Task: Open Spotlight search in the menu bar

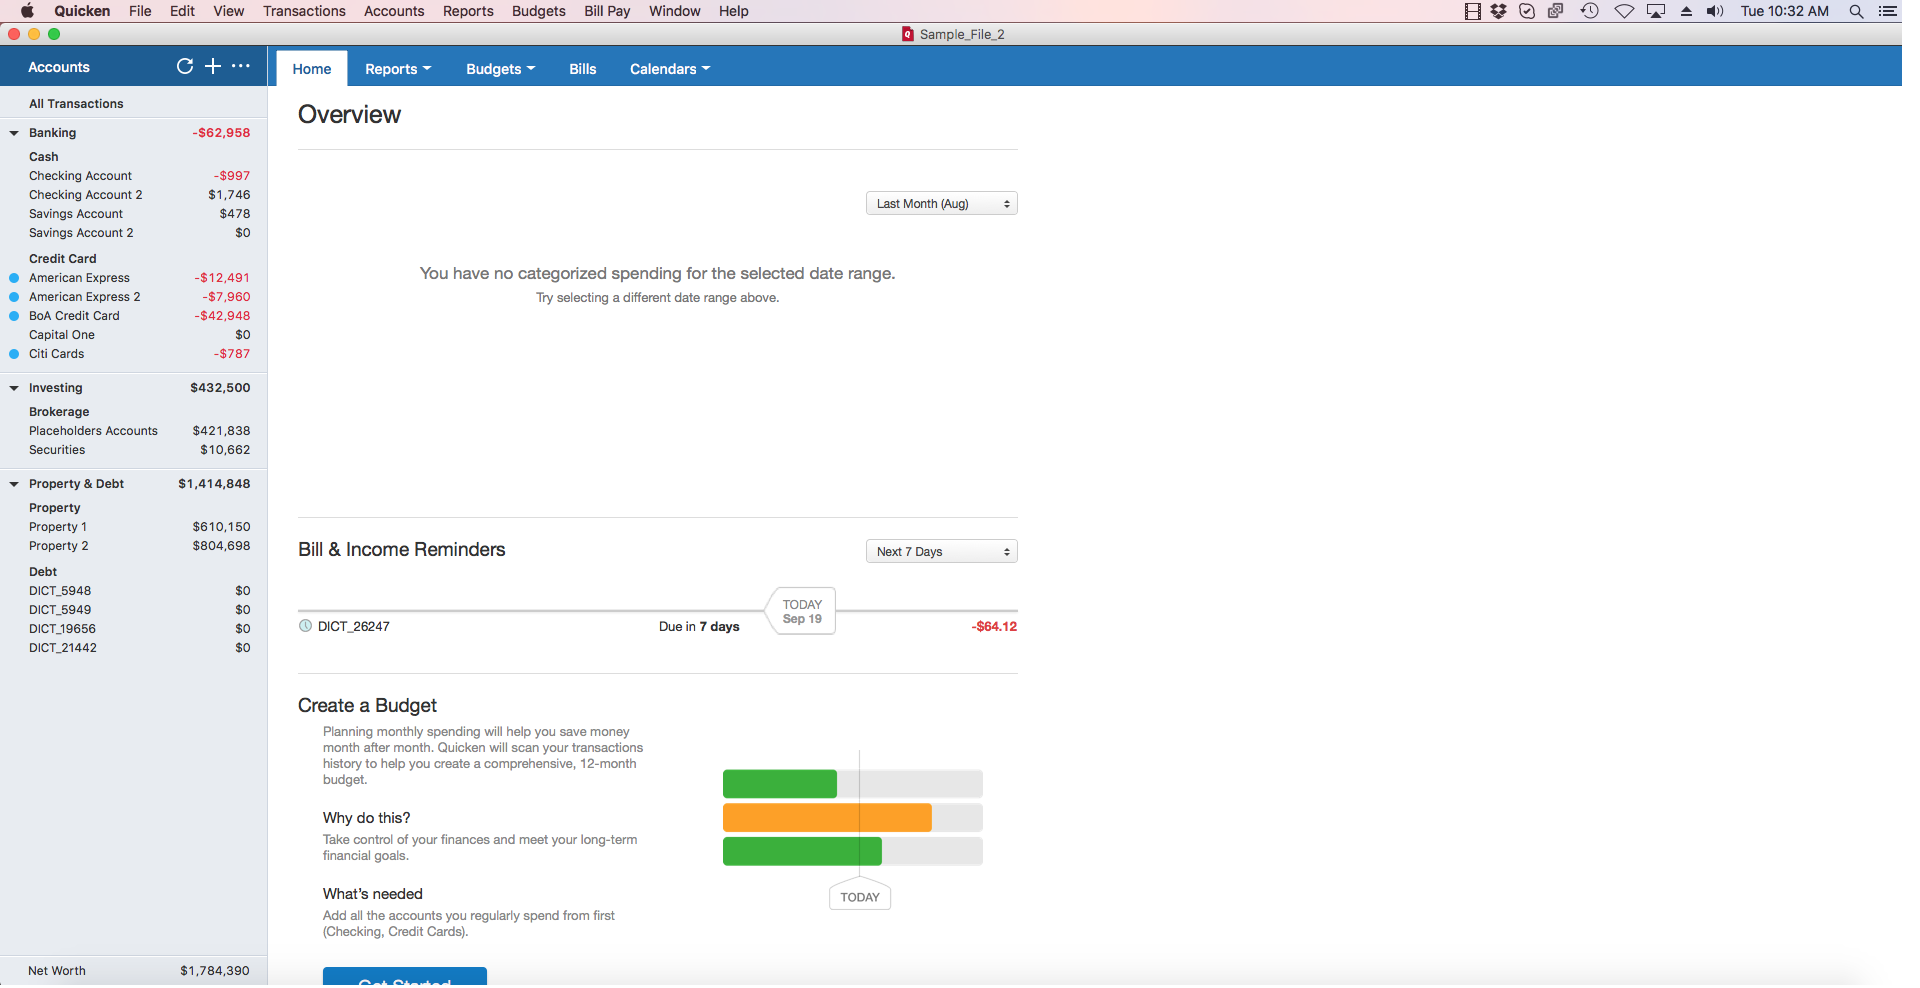Action: coord(1856,11)
